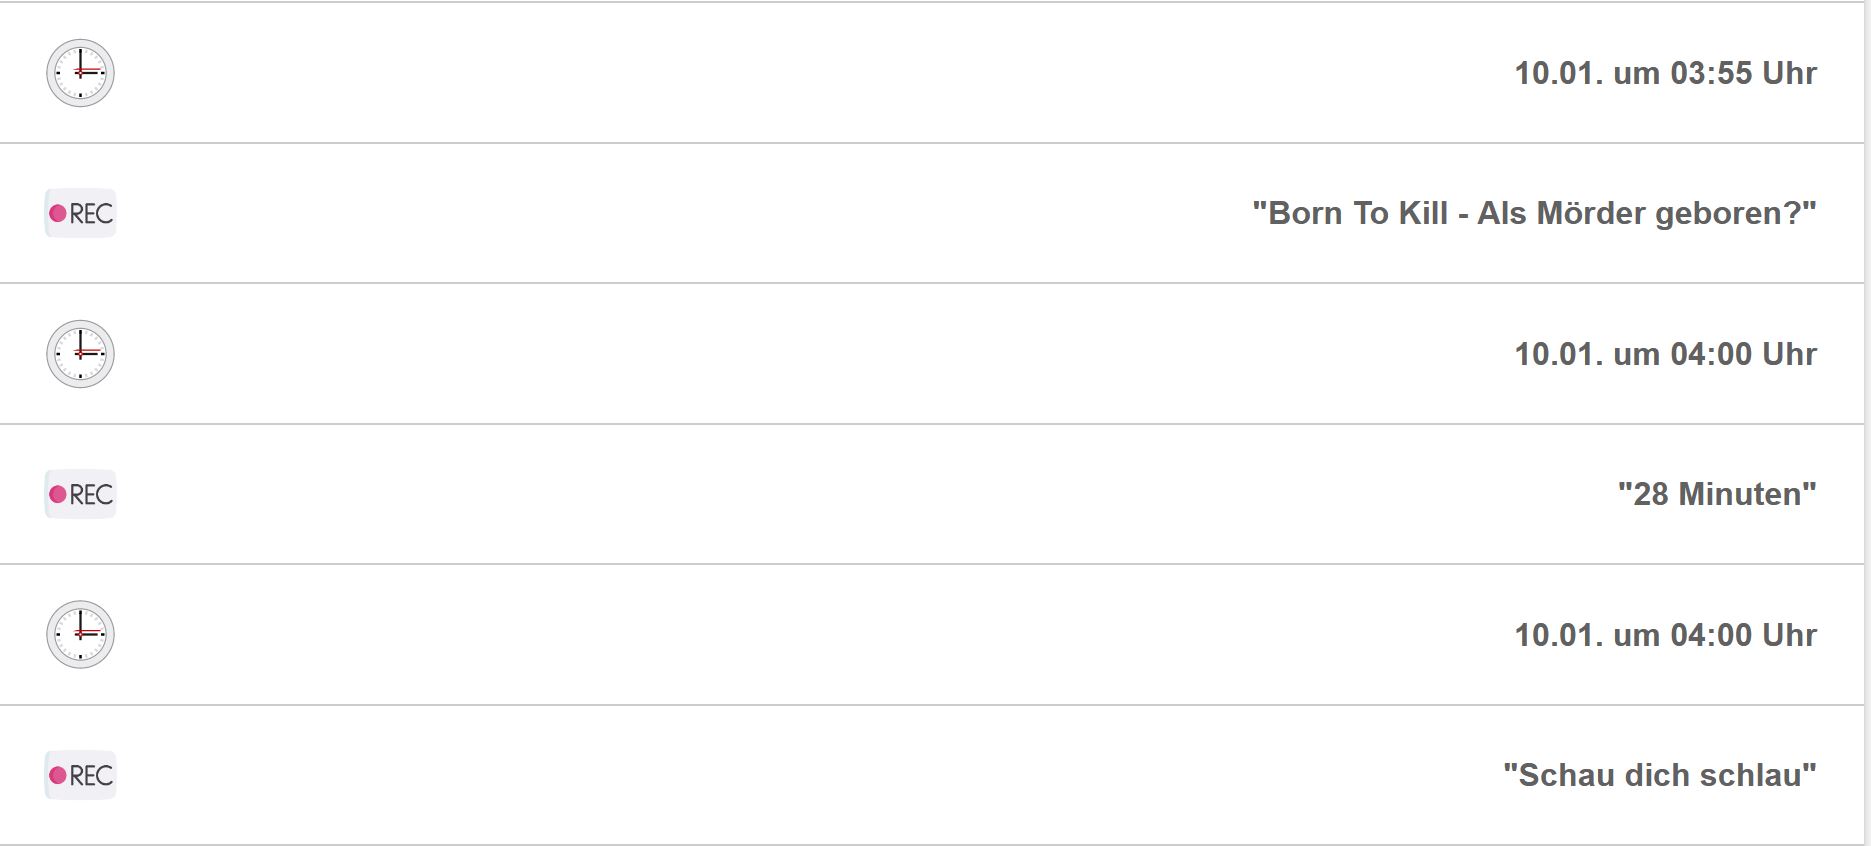Open the "28 Minuten" recording title
The width and height of the screenshot is (1871, 846).
pyautogui.click(x=1717, y=494)
